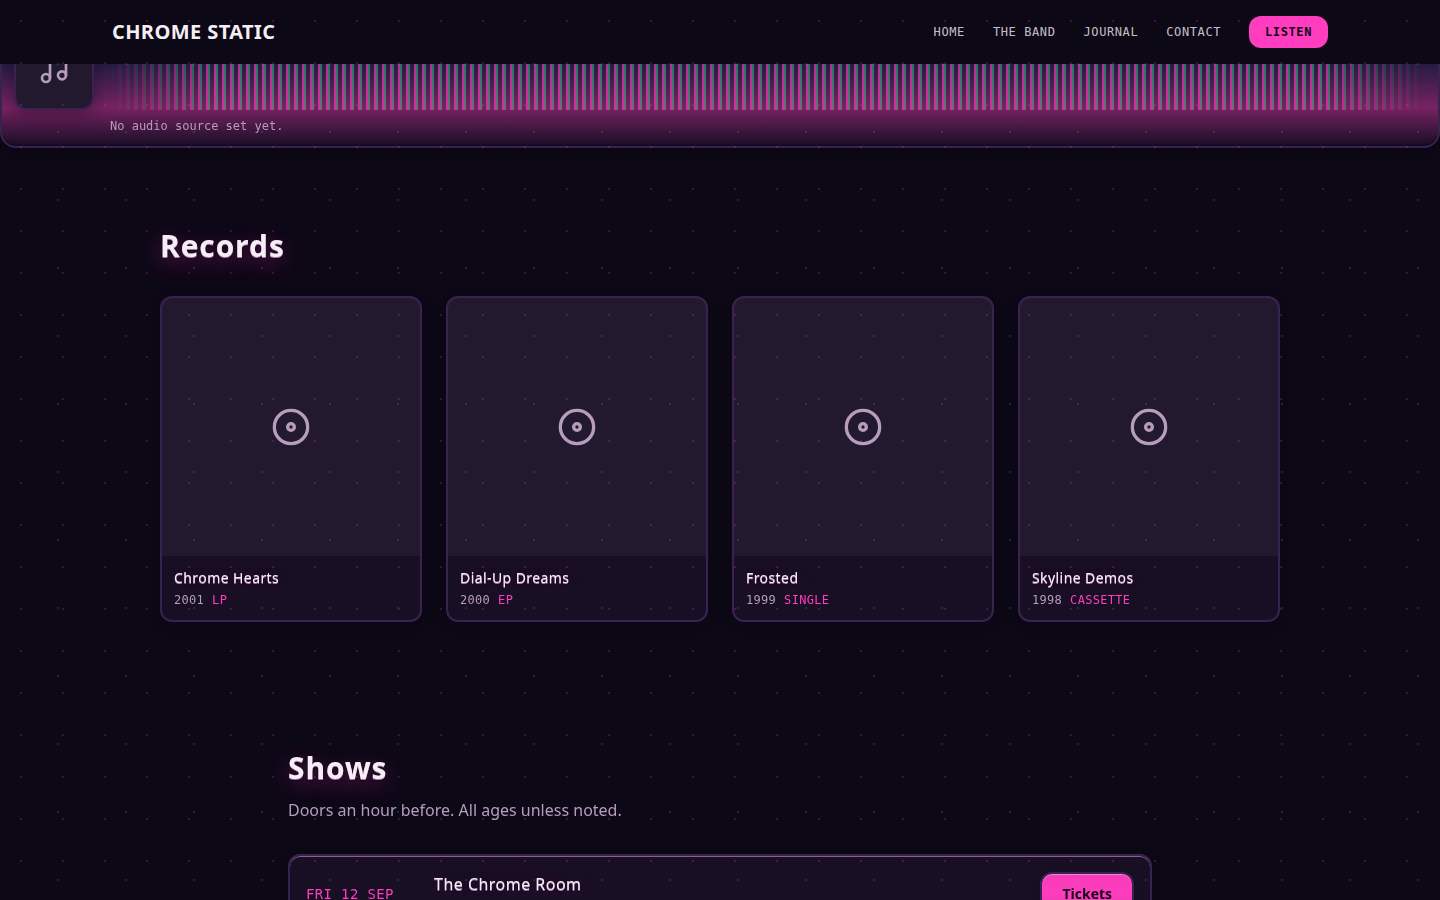Click the Shows section heading
The image size is (1440, 900).
tap(337, 768)
